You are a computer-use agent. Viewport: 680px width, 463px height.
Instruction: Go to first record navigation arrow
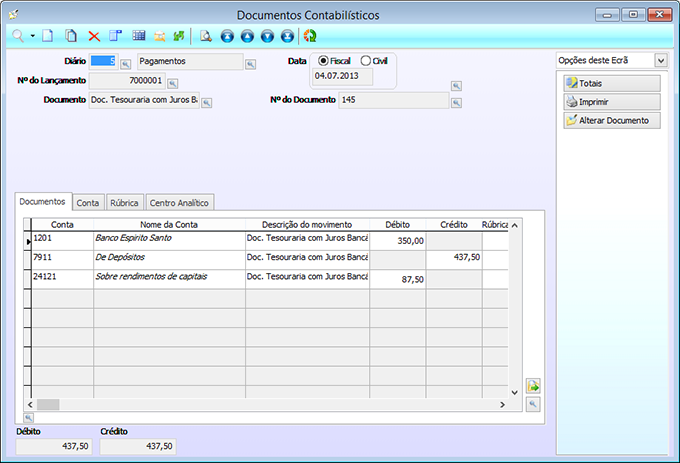pyautogui.click(x=227, y=36)
